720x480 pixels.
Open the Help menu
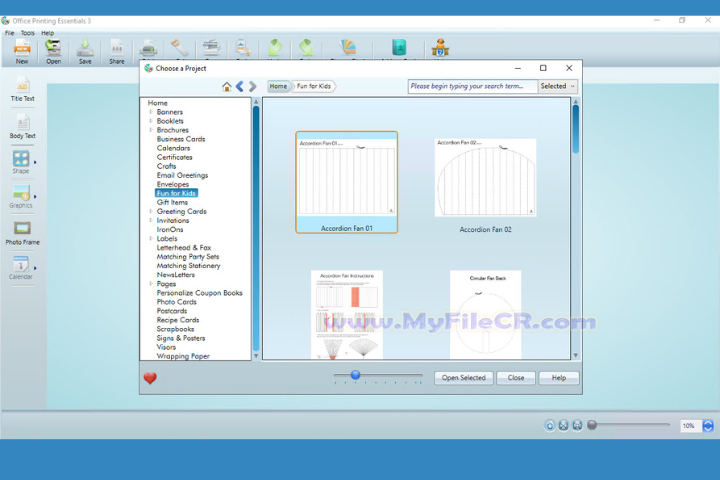47,33
